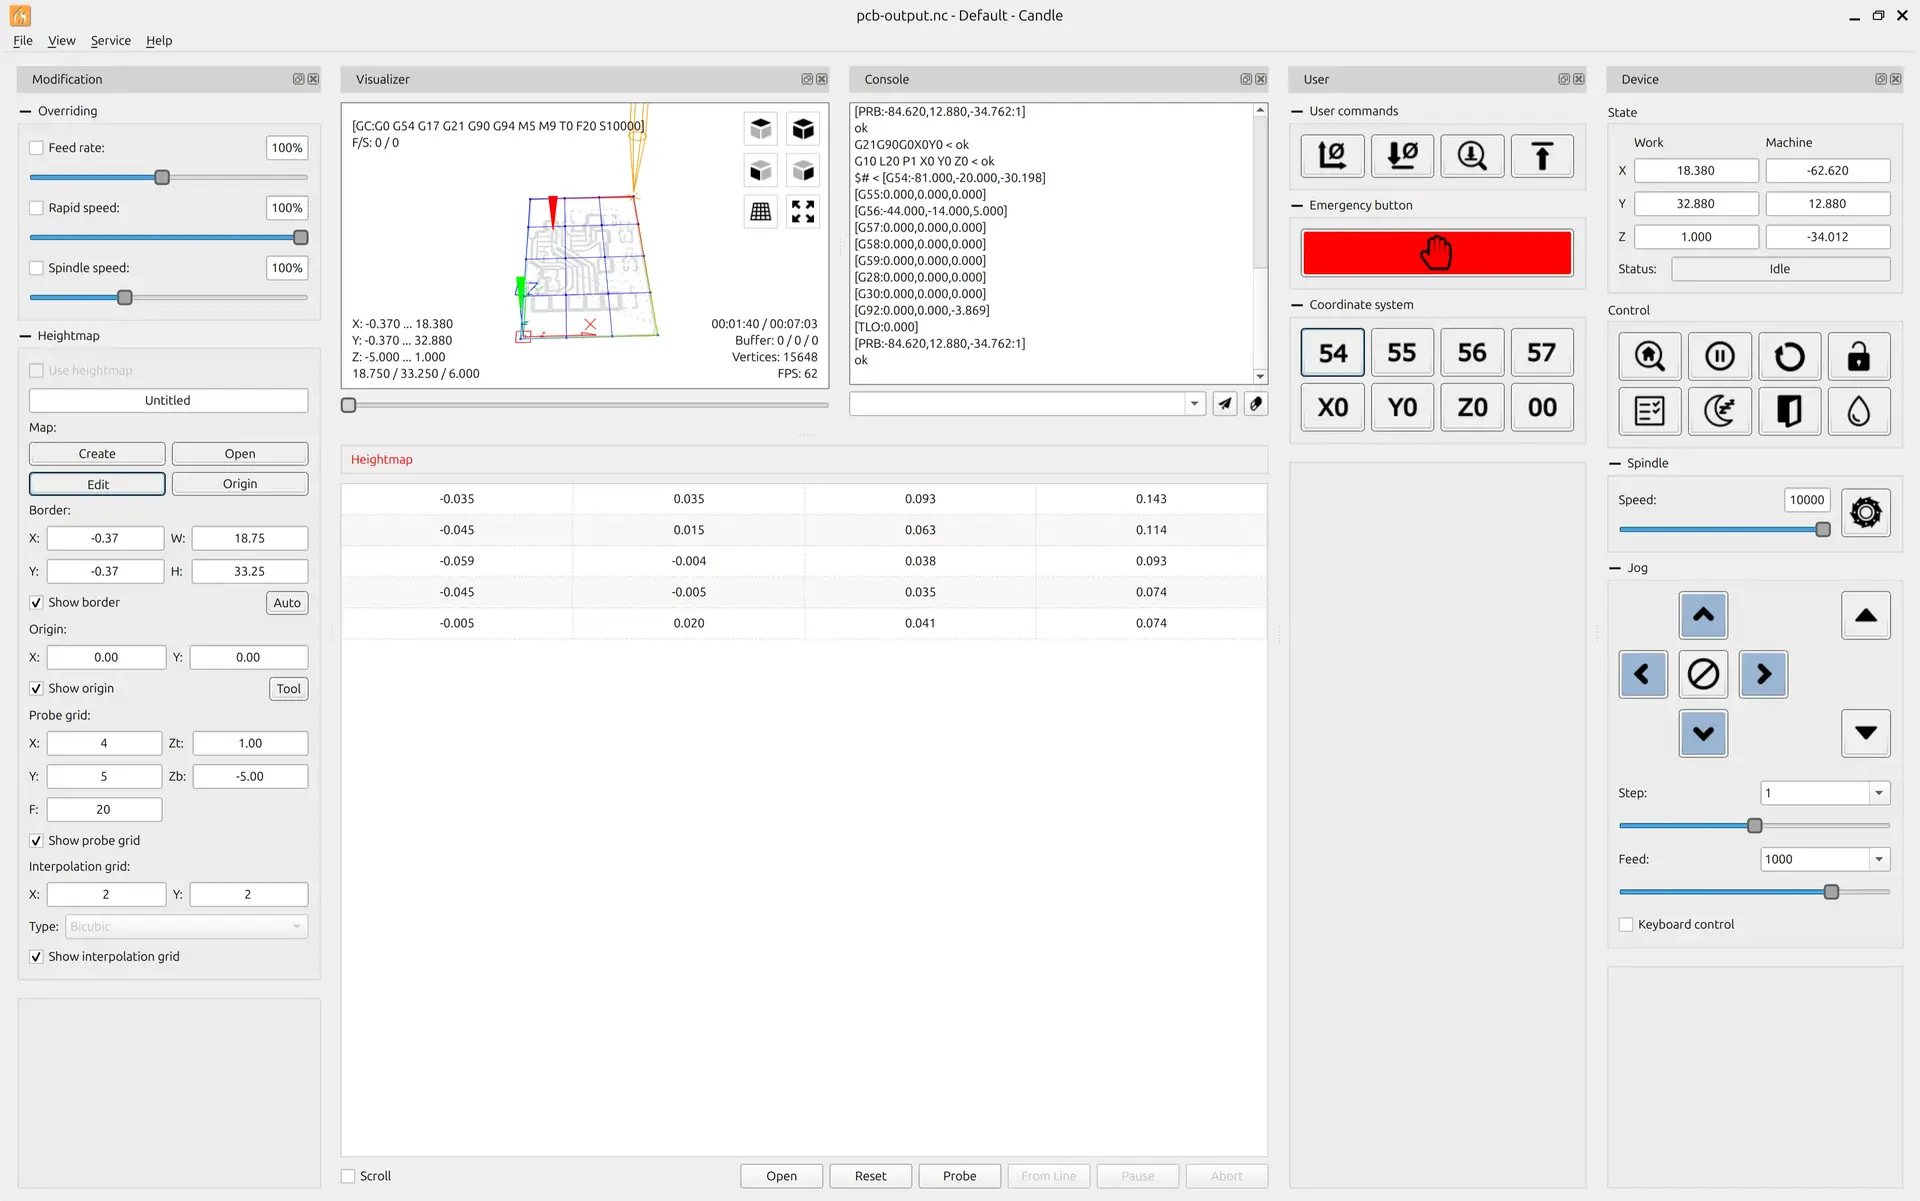Open the File menu

pyautogui.click(x=22, y=41)
